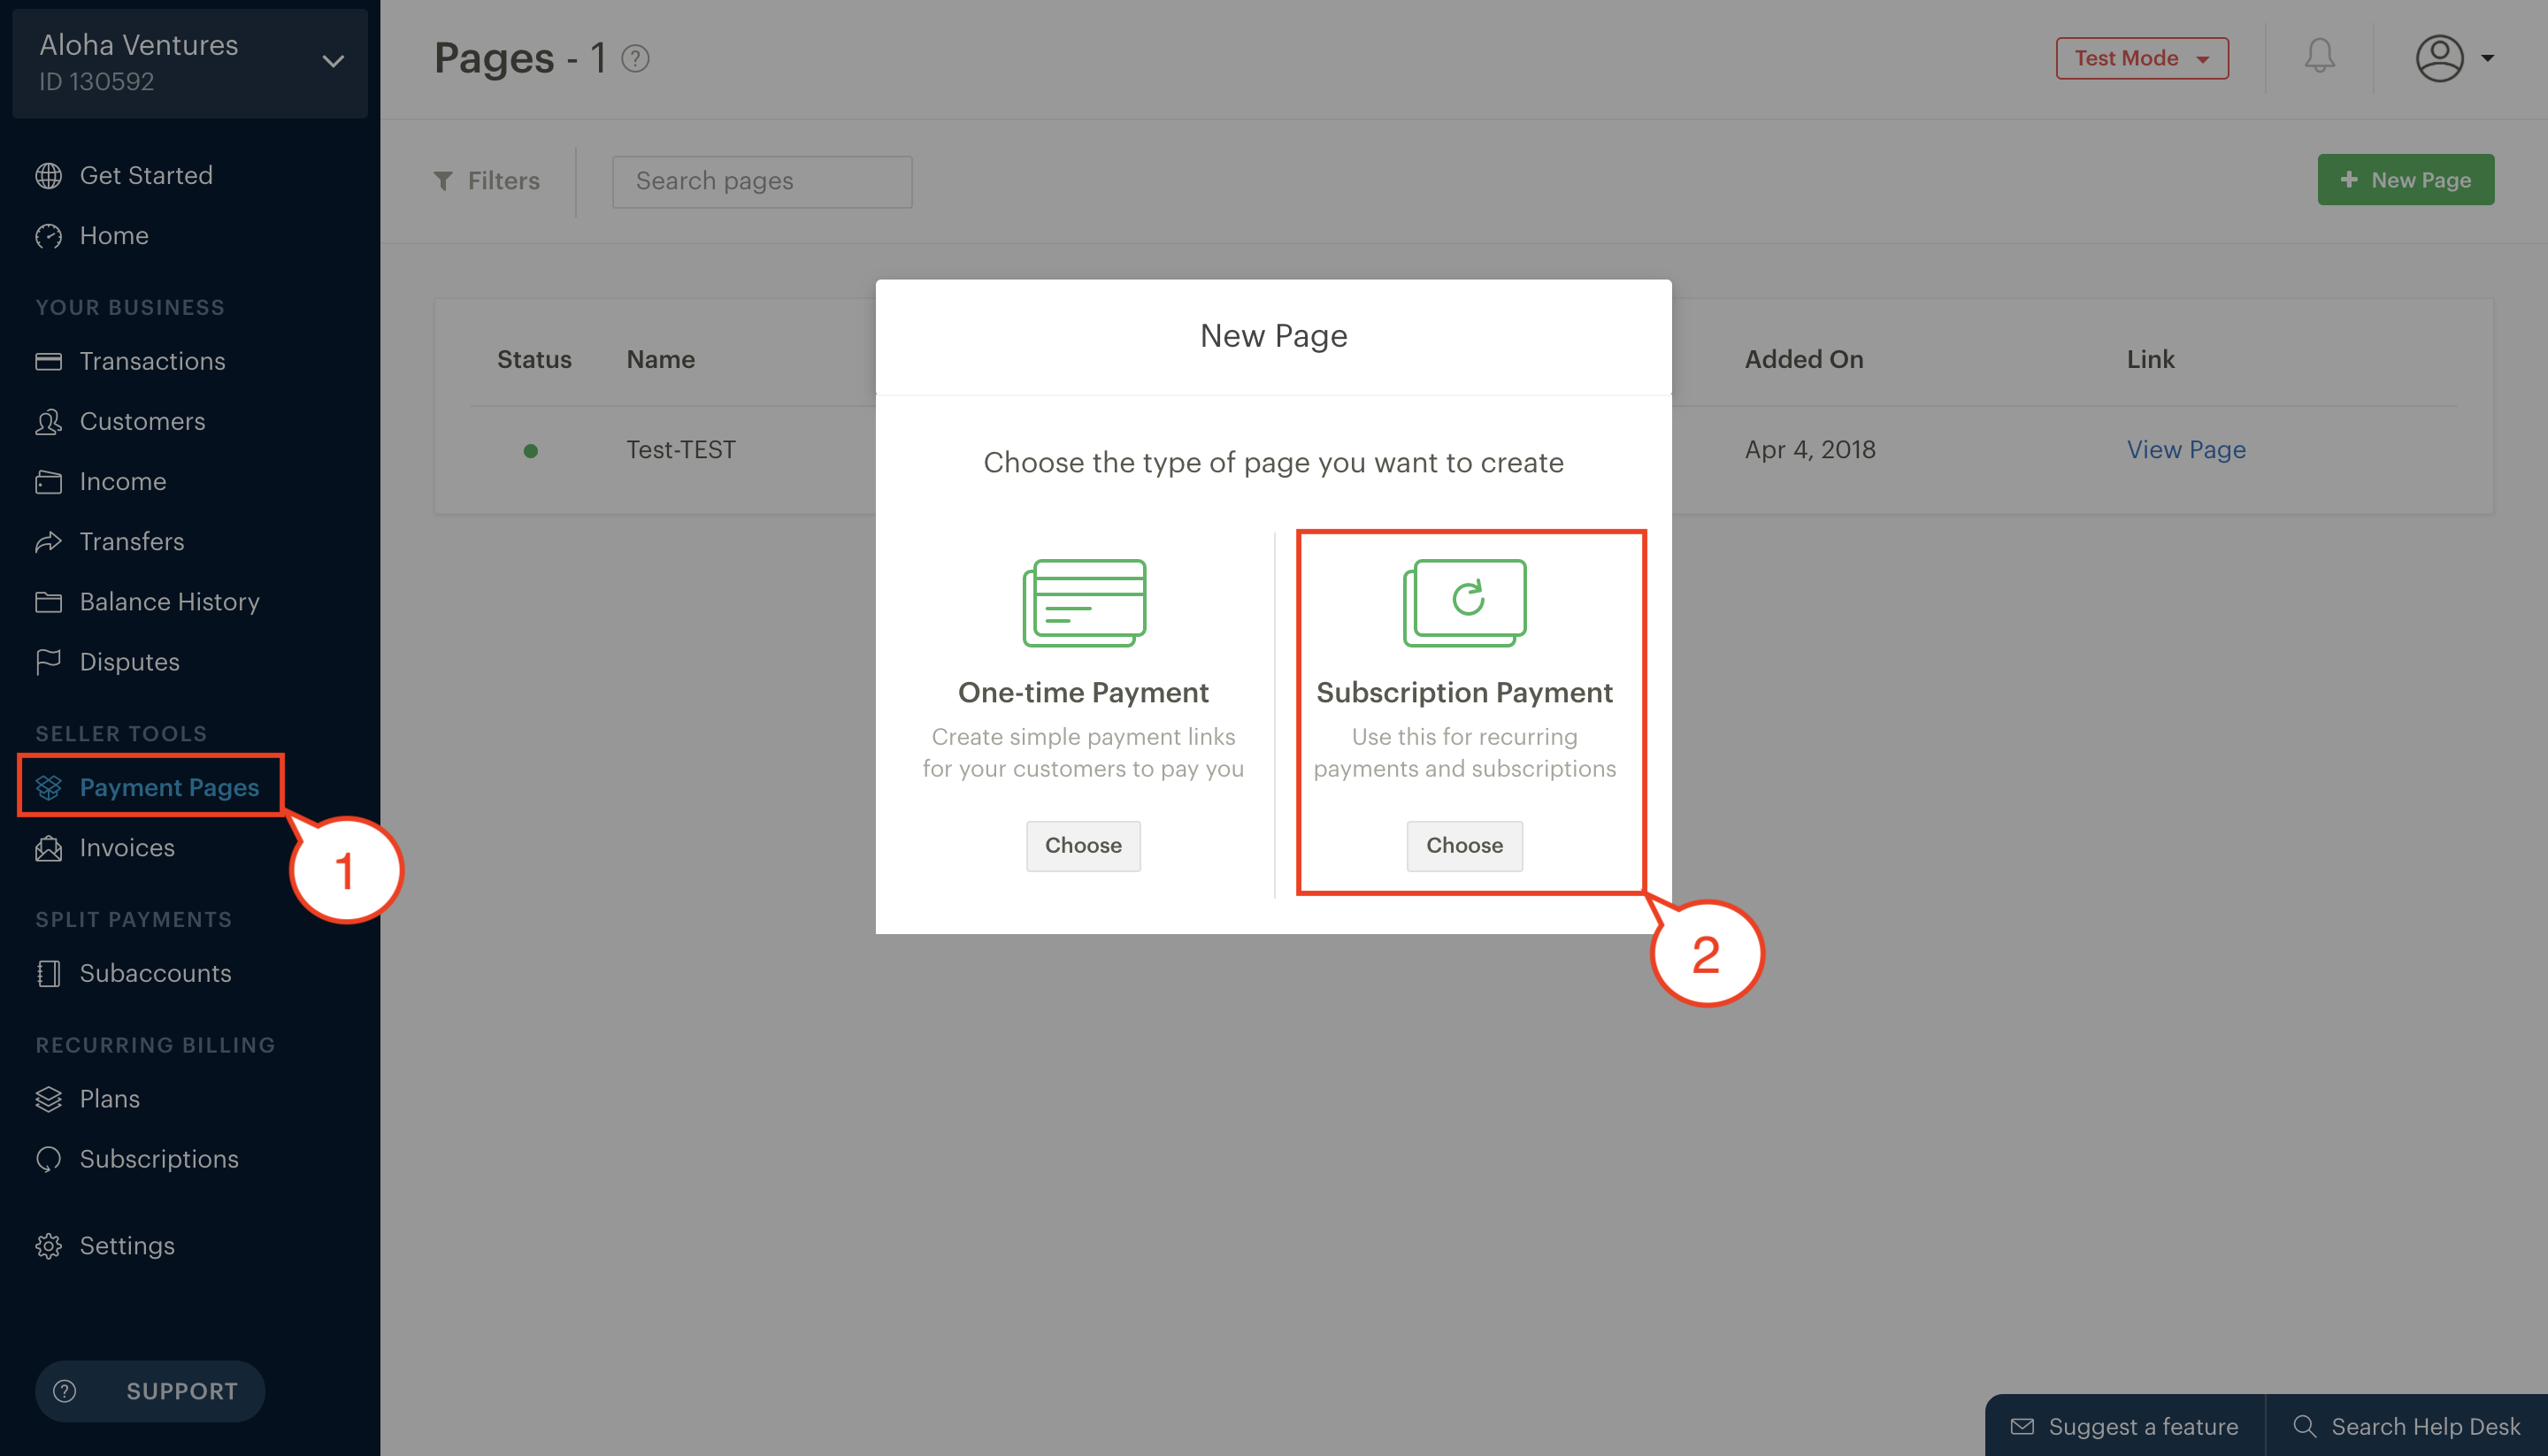Viewport: 2548px width, 1456px height.
Task: Open Transactions in the sidebar
Action: 131,361
